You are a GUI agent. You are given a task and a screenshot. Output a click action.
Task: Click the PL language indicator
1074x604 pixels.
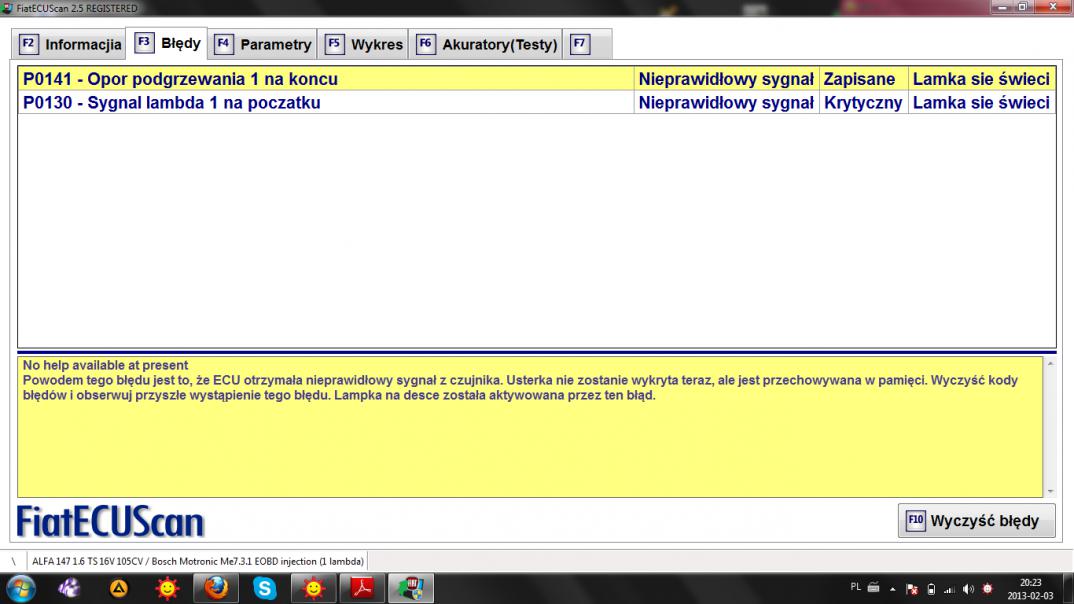point(856,587)
